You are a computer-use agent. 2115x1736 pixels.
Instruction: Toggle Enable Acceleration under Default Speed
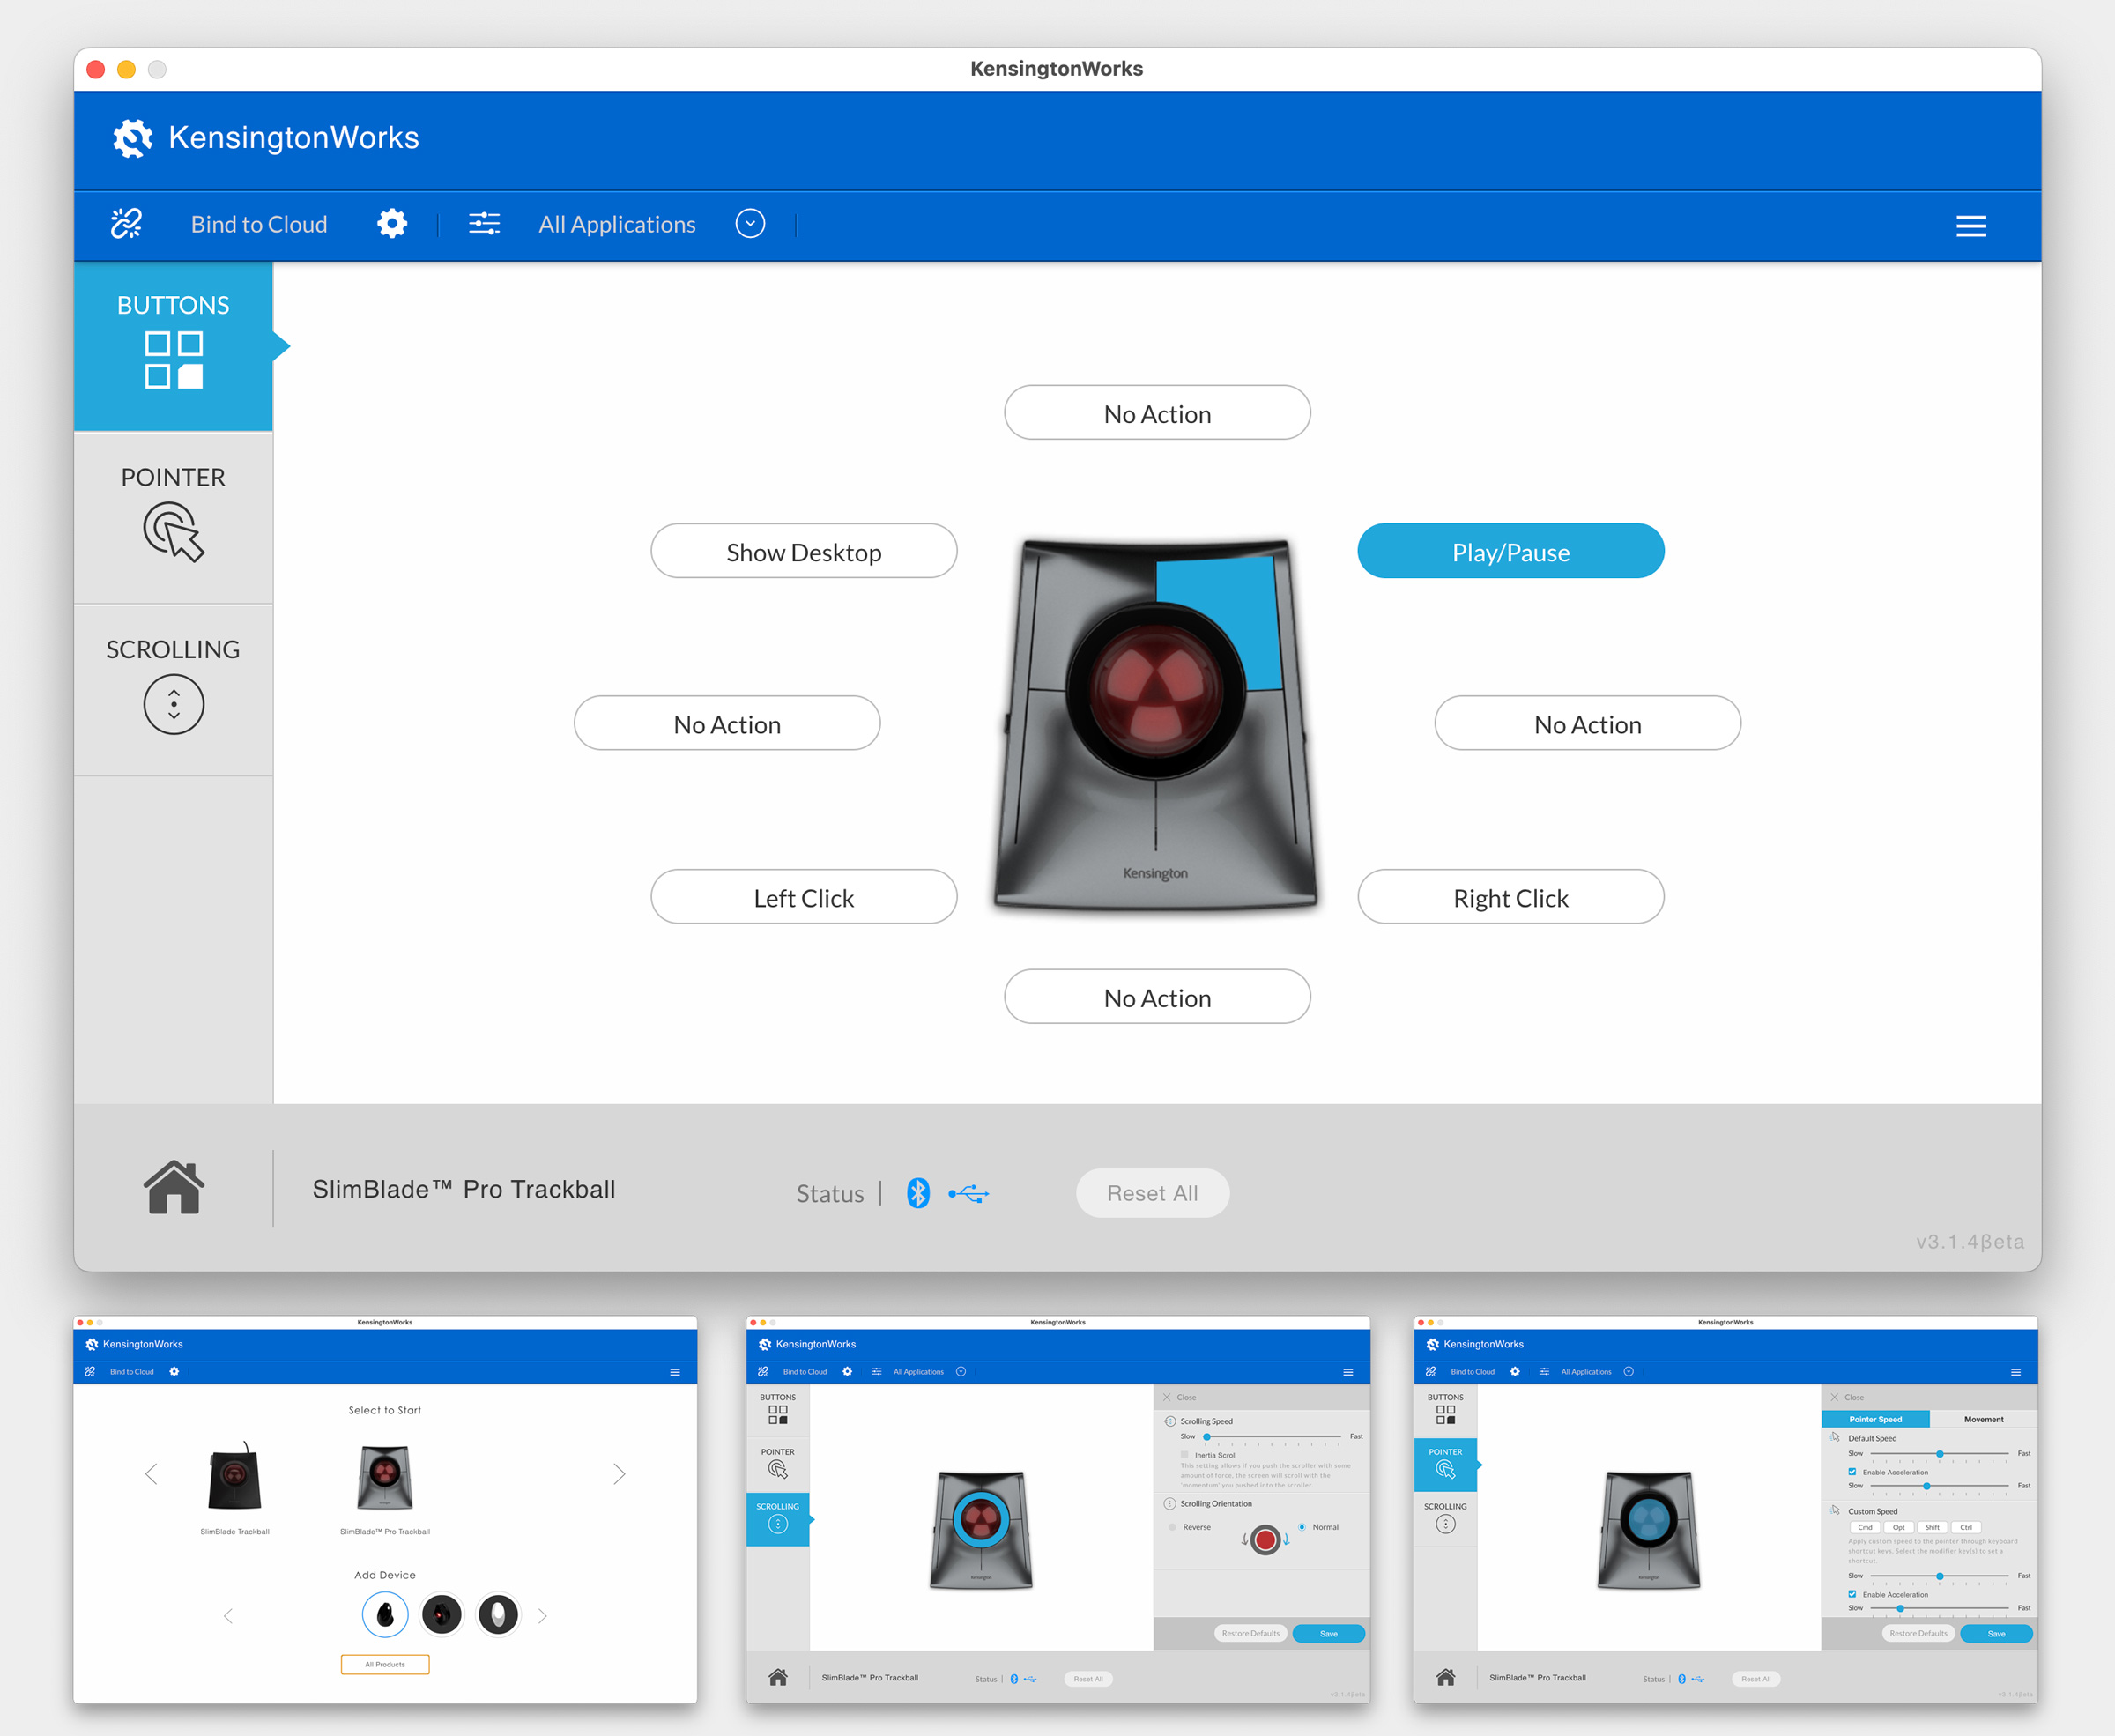tap(1852, 1472)
